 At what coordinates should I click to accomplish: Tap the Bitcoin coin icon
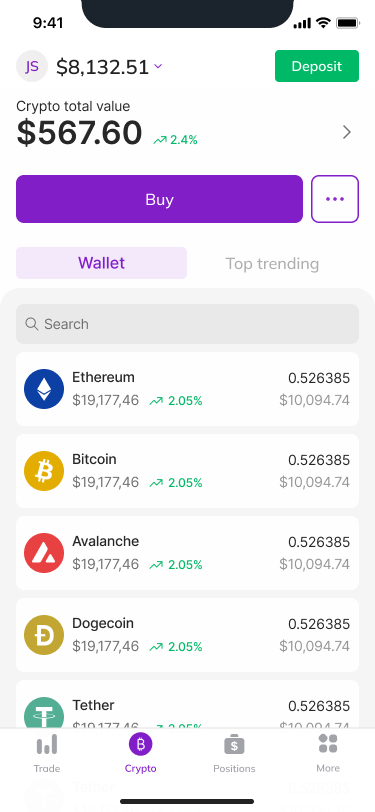pos(44,471)
